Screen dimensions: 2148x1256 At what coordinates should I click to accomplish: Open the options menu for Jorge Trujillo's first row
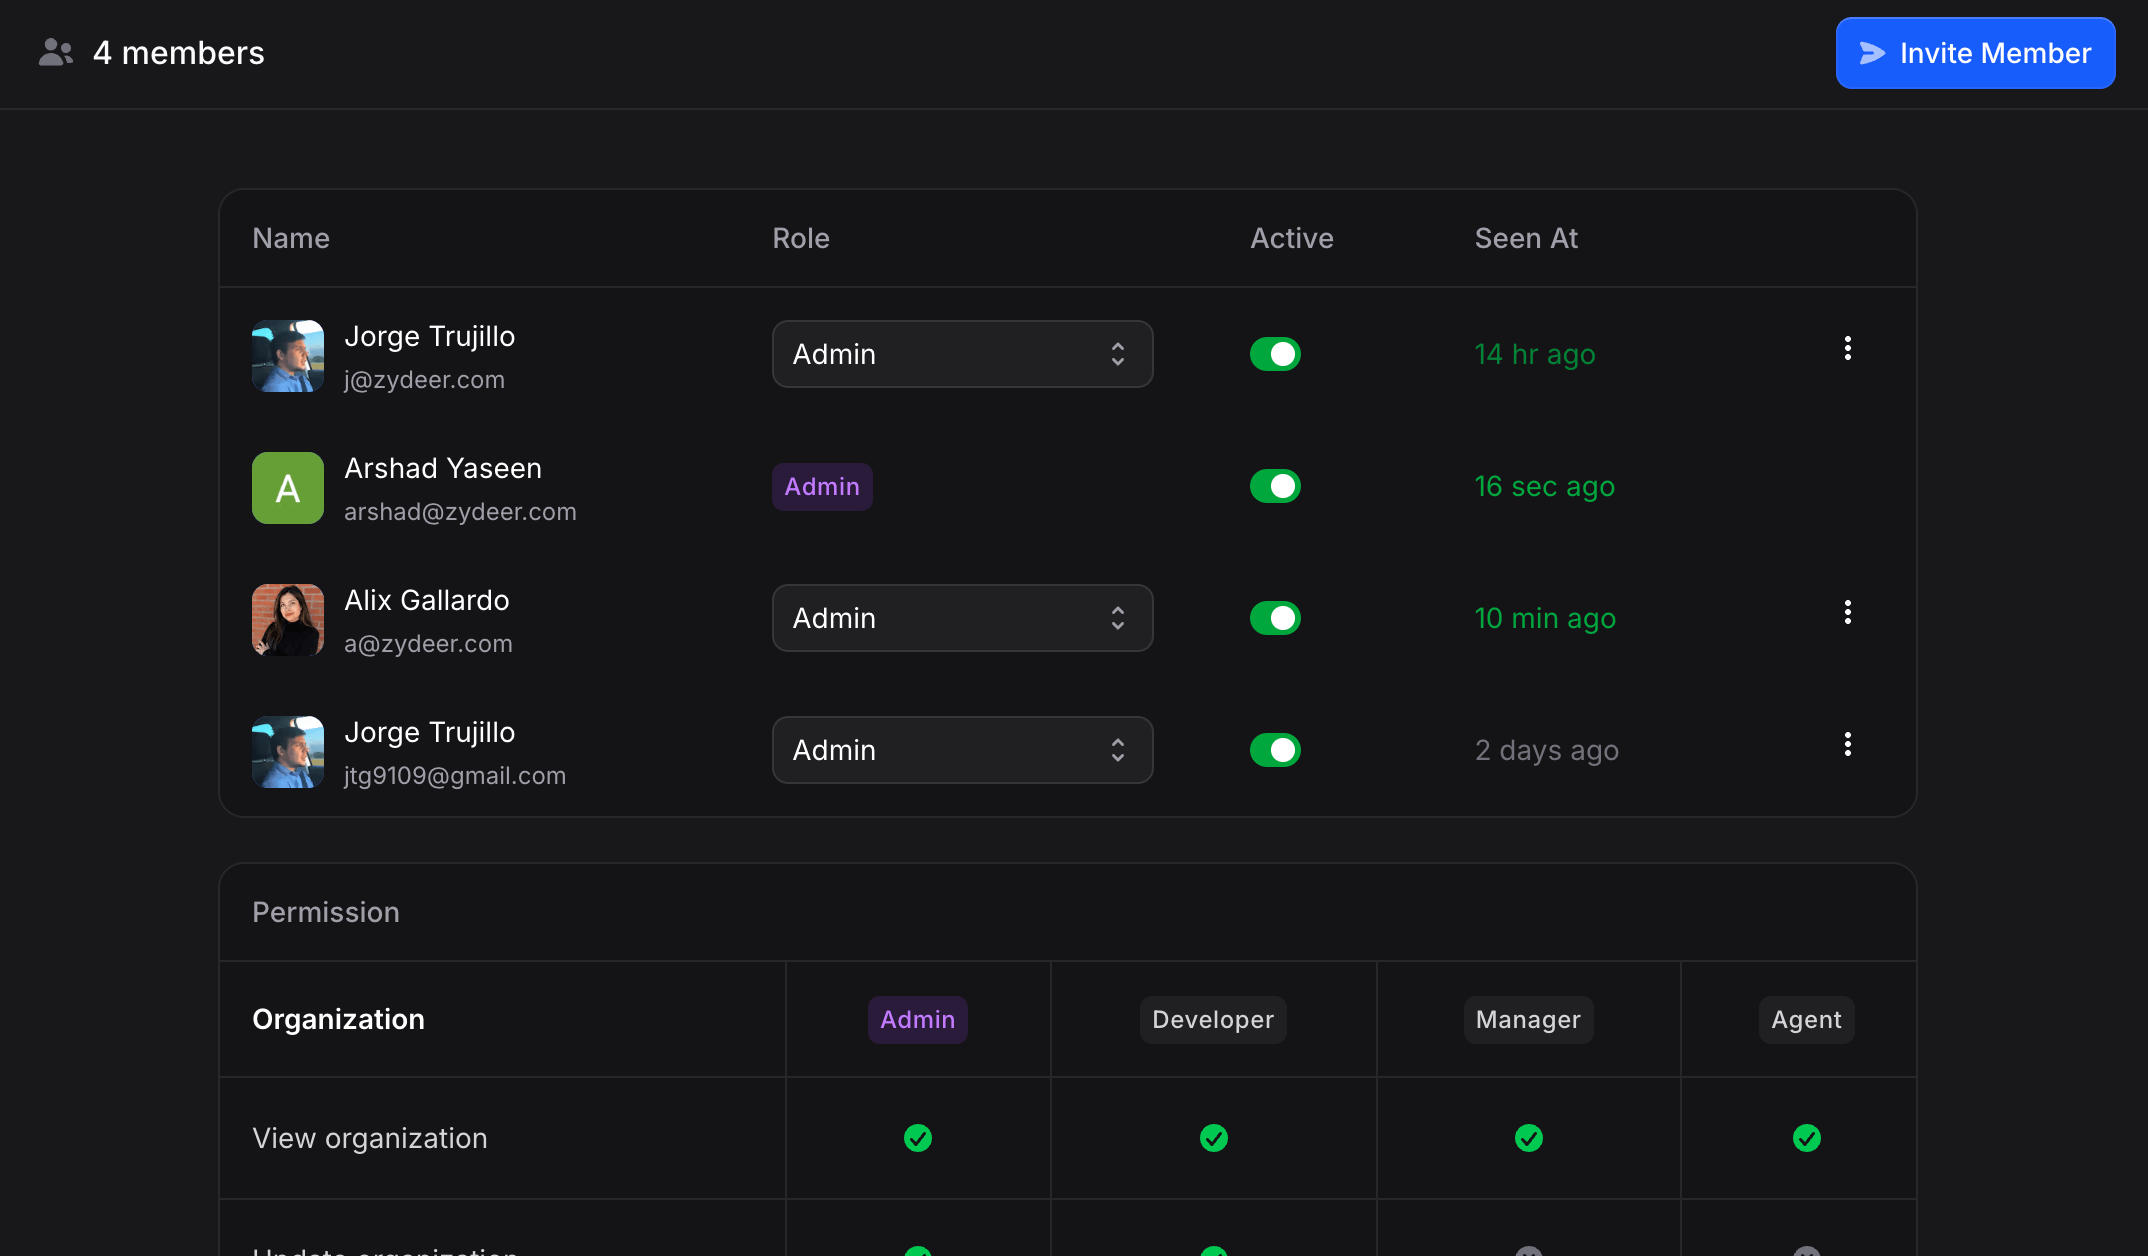coord(1847,348)
